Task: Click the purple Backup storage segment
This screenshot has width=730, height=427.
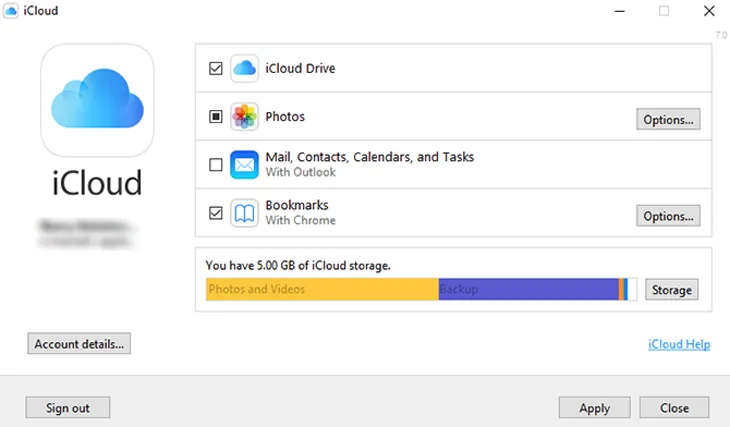Action: [x=528, y=290]
